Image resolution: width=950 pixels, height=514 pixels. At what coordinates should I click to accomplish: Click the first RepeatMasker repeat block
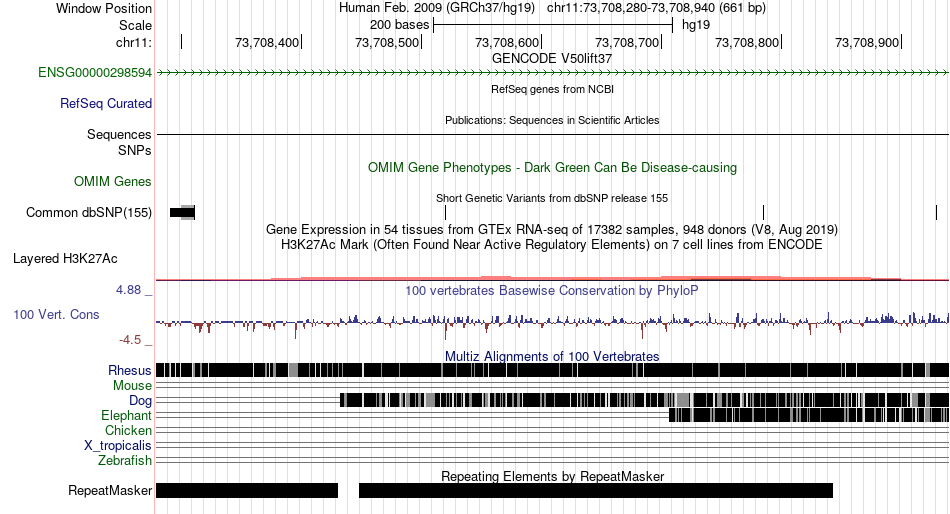click(247, 490)
